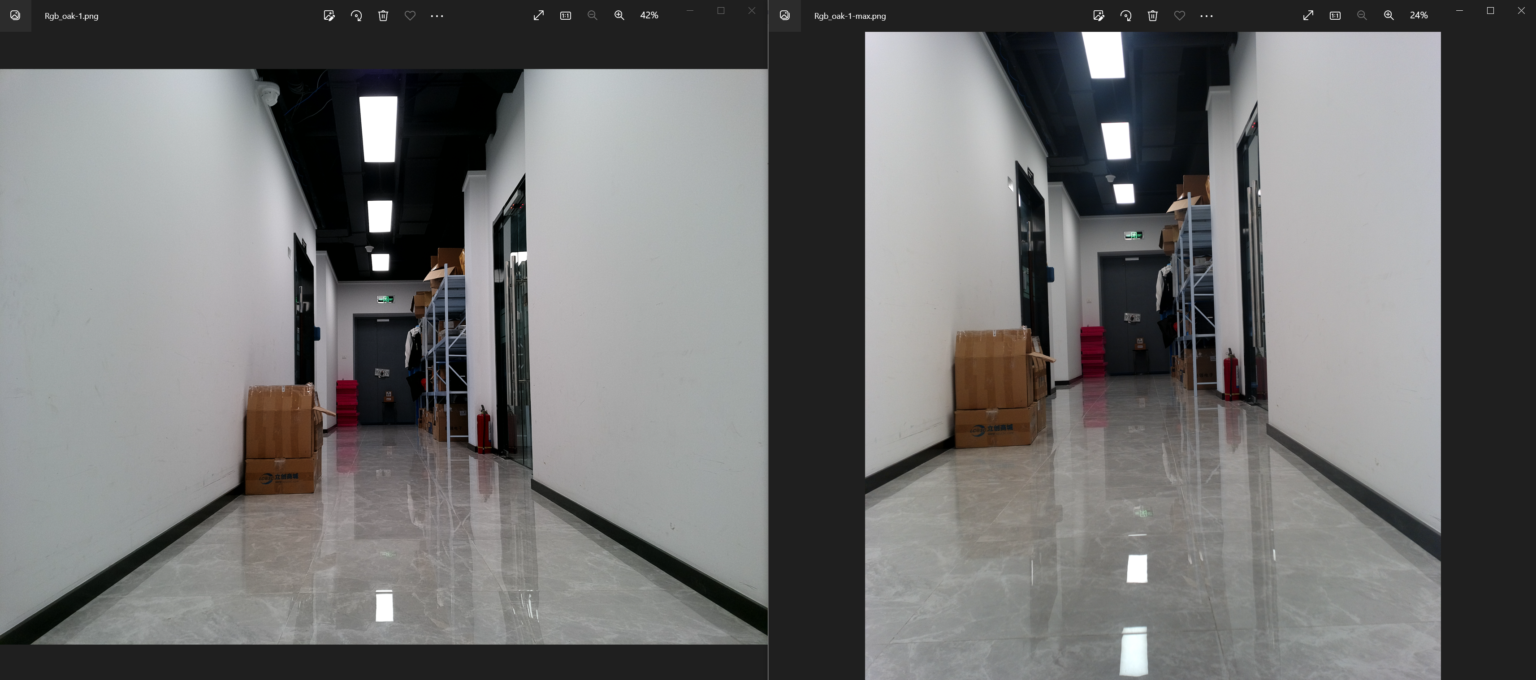Zoom in on the Rgb_oak-1.png image
This screenshot has width=1536, height=680.
point(619,16)
